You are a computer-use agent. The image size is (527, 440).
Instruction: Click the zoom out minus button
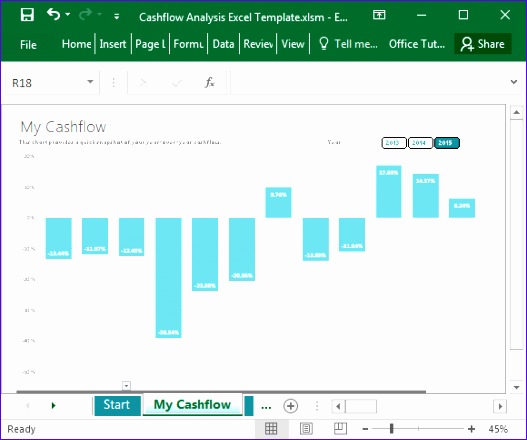point(365,429)
